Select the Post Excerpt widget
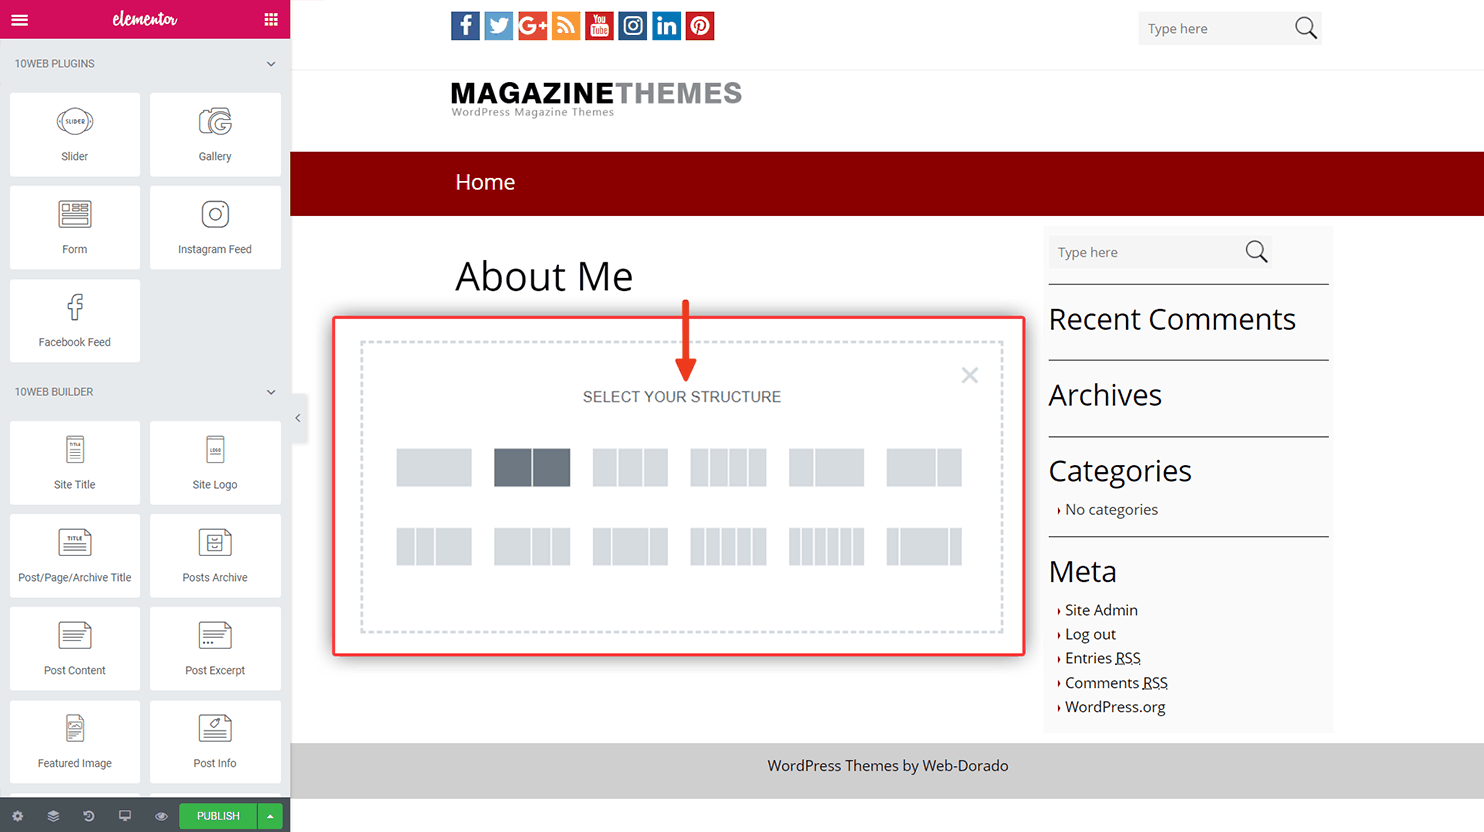The height and width of the screenshot is (832, 1484). [x=215, y=648]
